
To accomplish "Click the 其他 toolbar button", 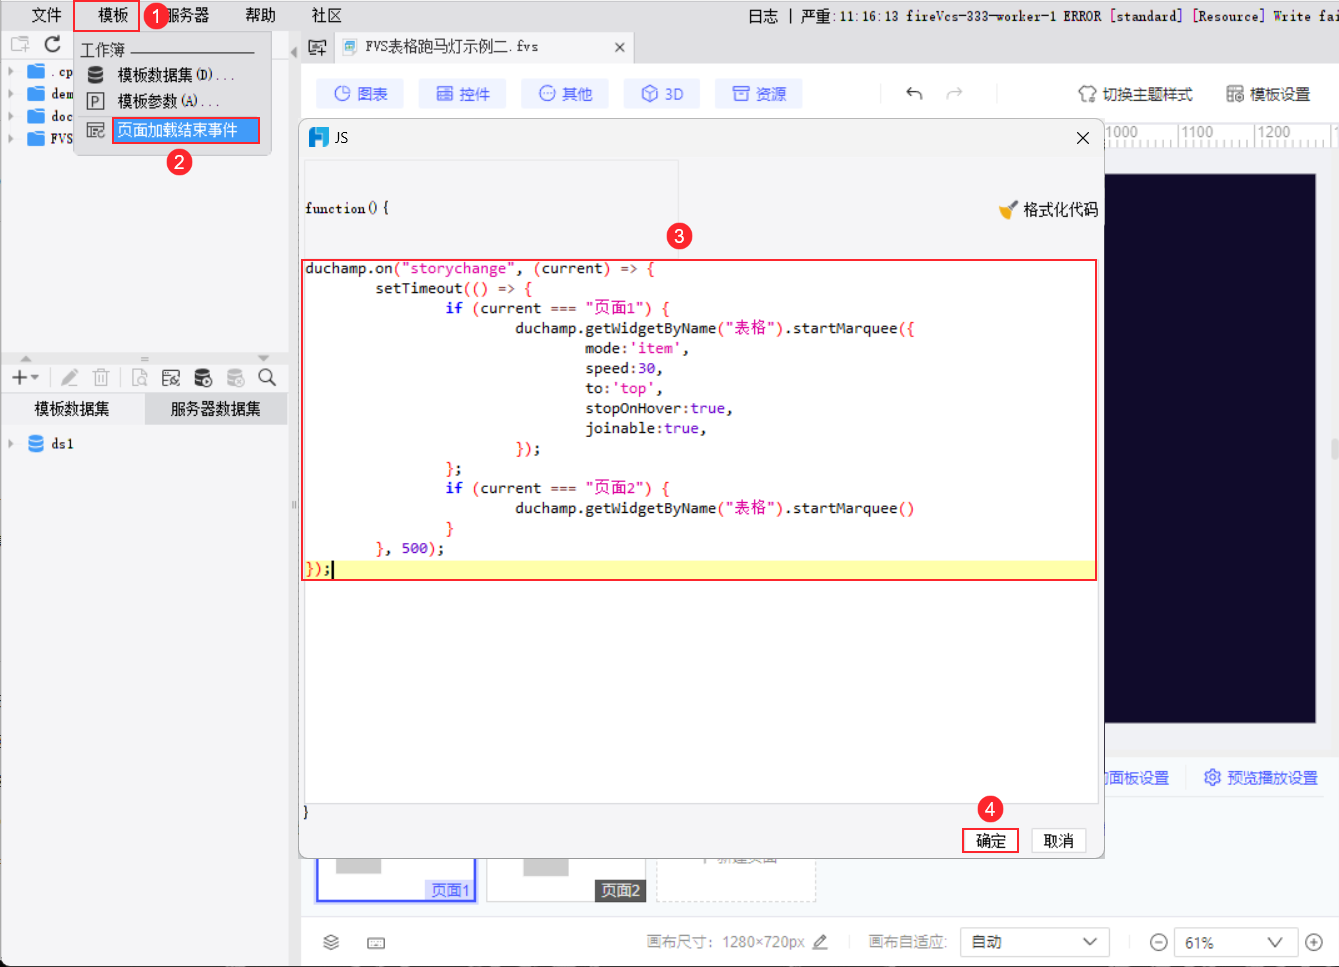I will point(565,94).
